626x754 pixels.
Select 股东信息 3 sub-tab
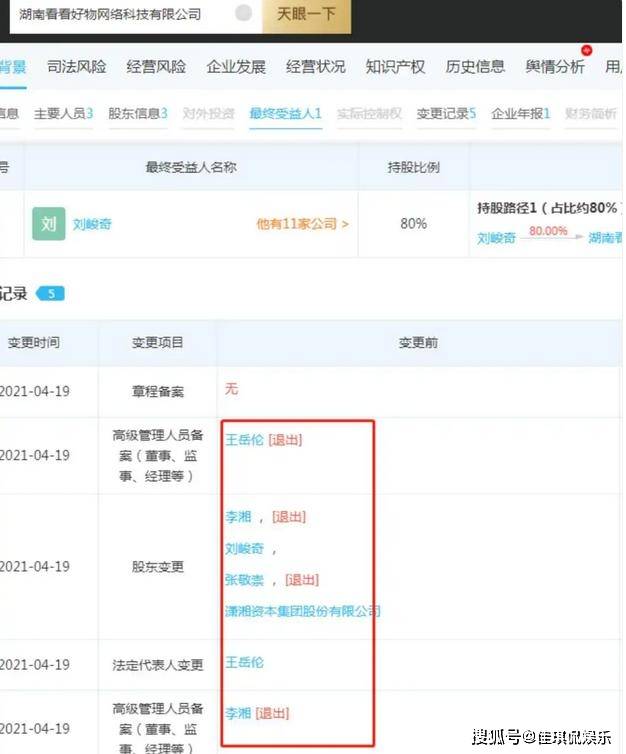coord(138,114)
